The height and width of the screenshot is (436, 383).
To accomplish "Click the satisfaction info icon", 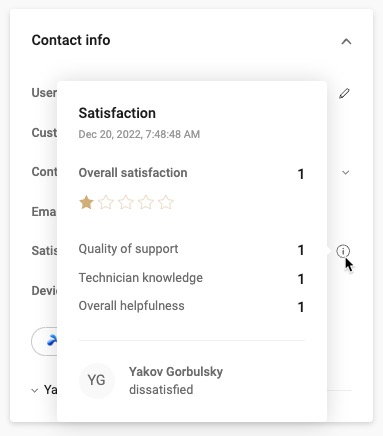I will [343, 251].
